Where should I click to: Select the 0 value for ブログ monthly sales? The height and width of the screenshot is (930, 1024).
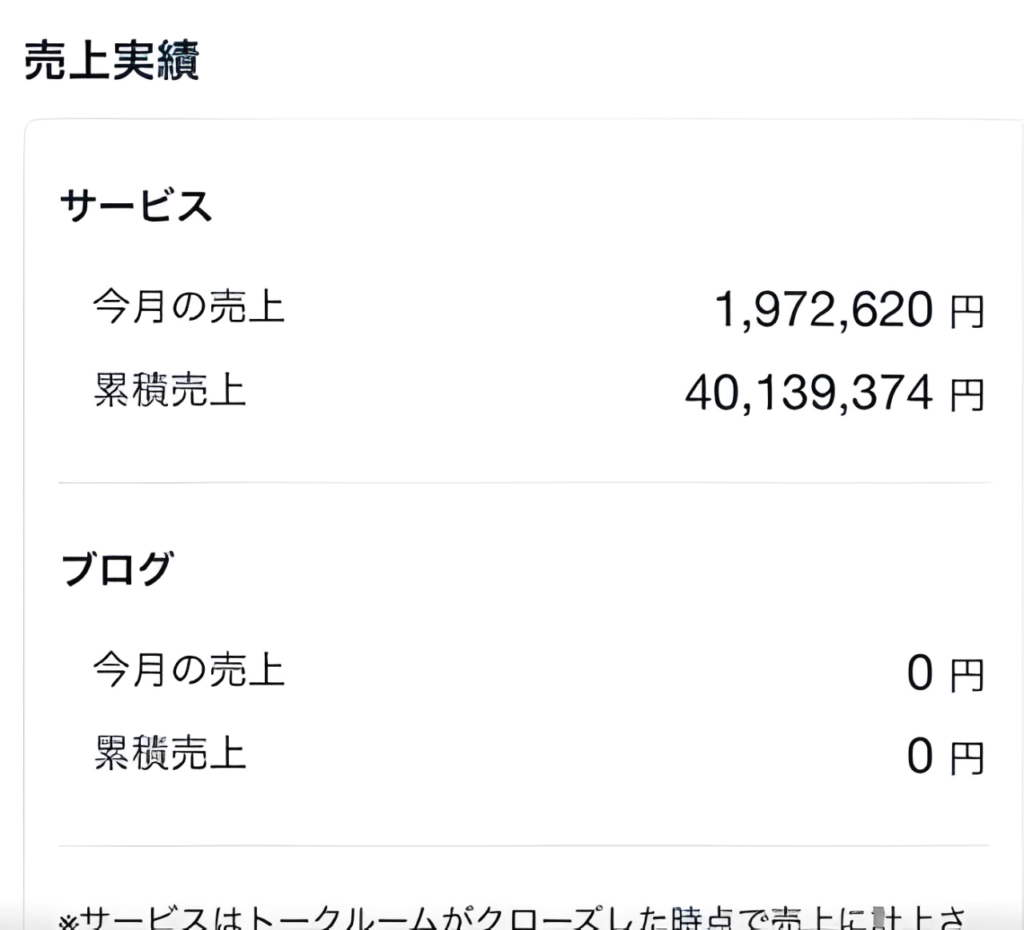click(x=920, y=675)
